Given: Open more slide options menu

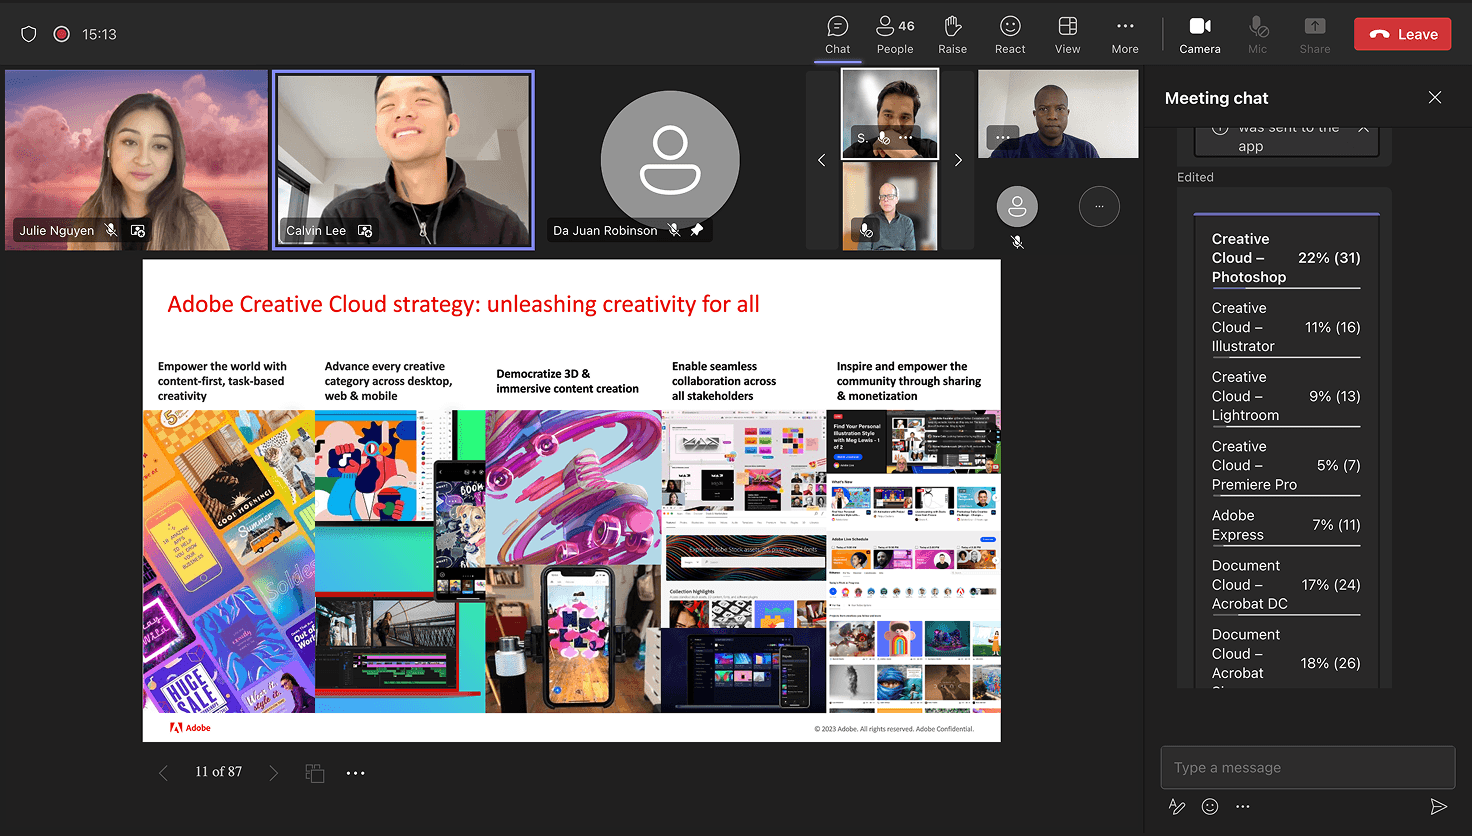Looking at the screenshot, I should click(x=355, y=773).
